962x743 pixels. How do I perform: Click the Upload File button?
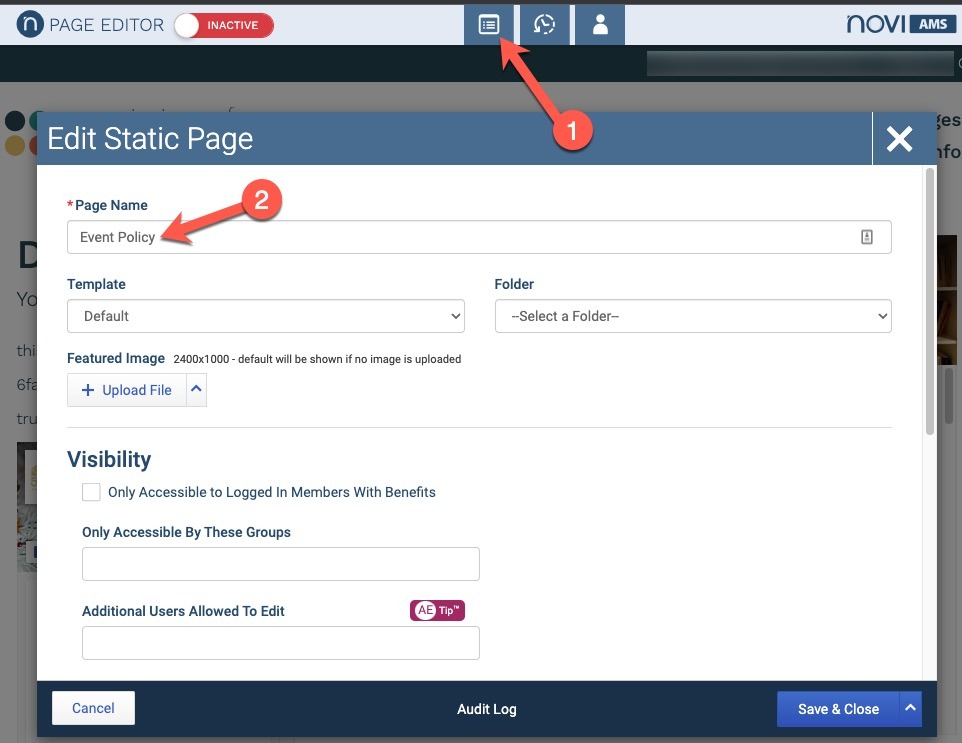click(127, 390)
